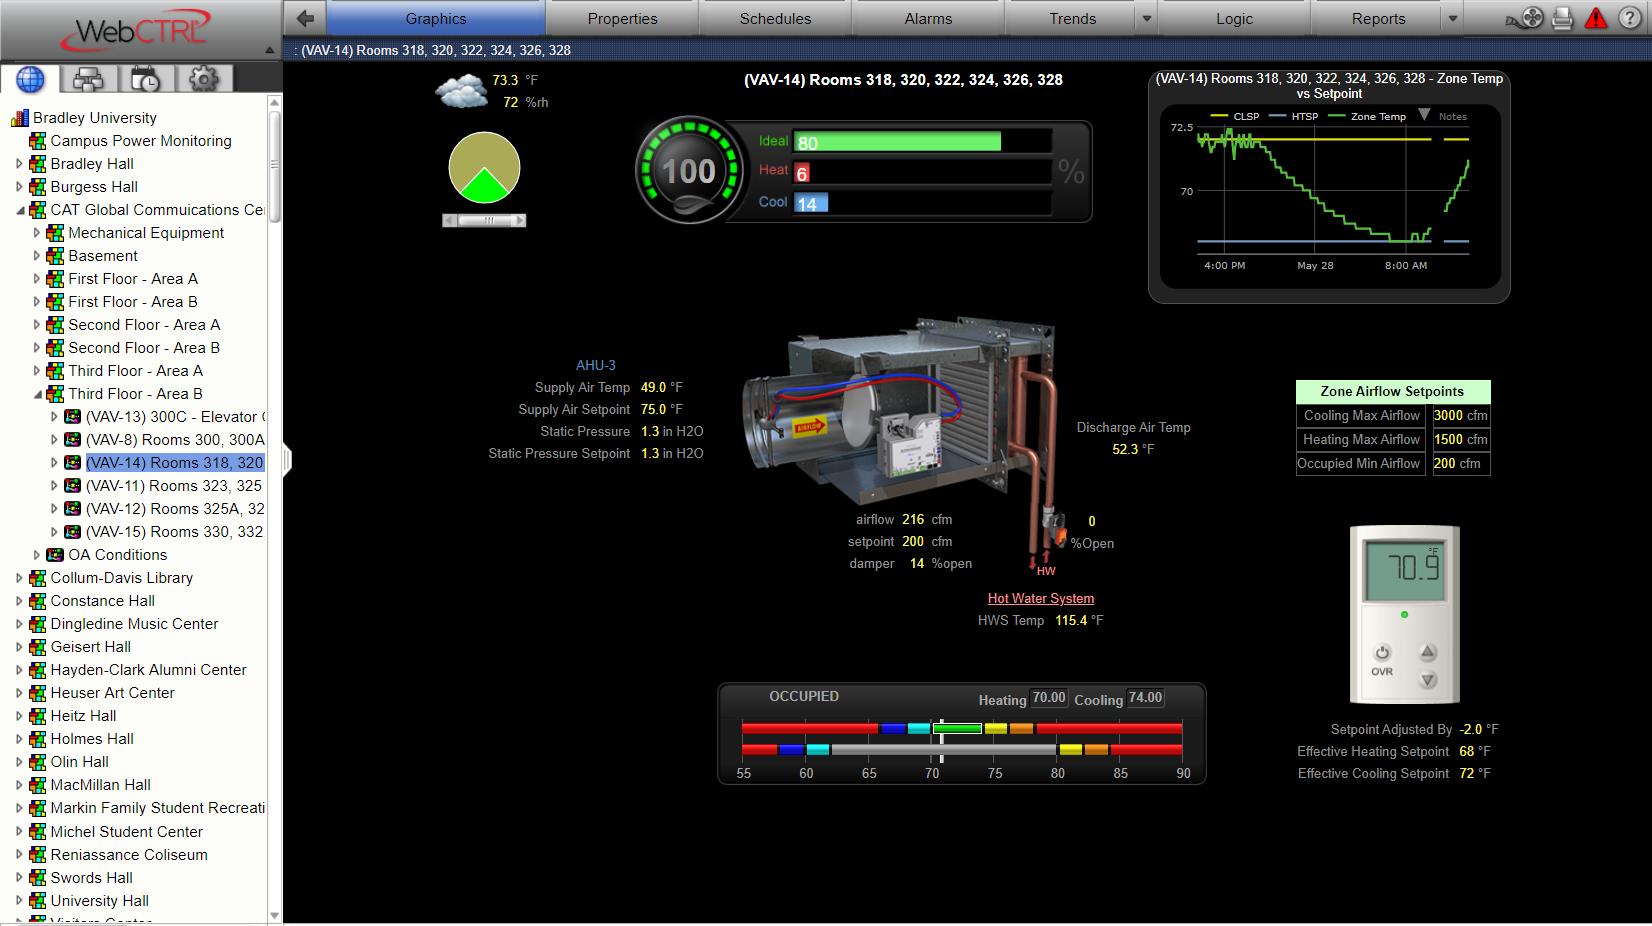Open the Properties tab
This screenshot has height=926, width=1652.
[x=622, y=18]
